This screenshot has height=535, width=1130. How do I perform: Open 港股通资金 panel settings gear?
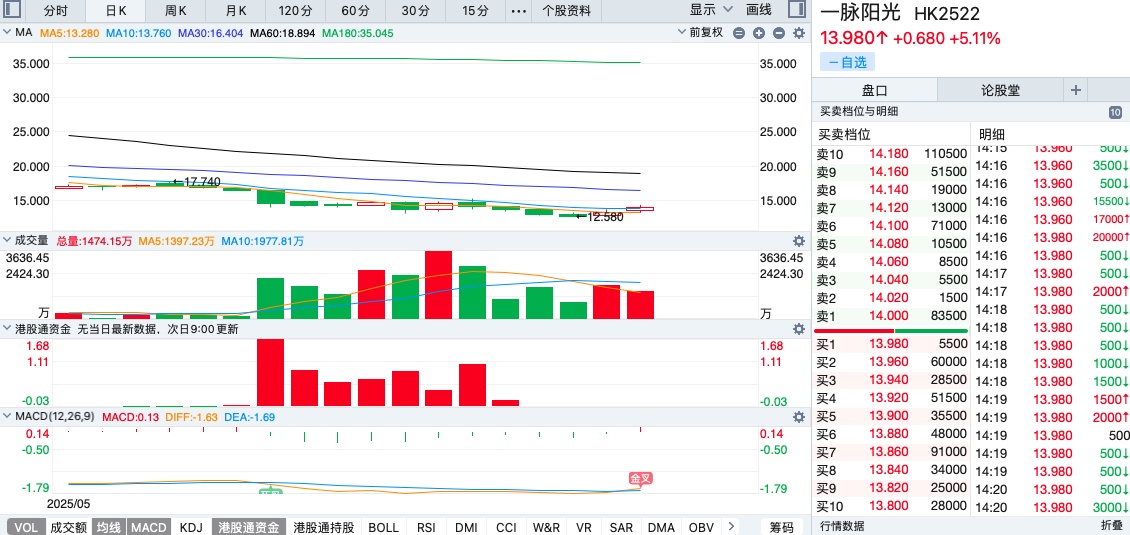[x=798, y=329]
